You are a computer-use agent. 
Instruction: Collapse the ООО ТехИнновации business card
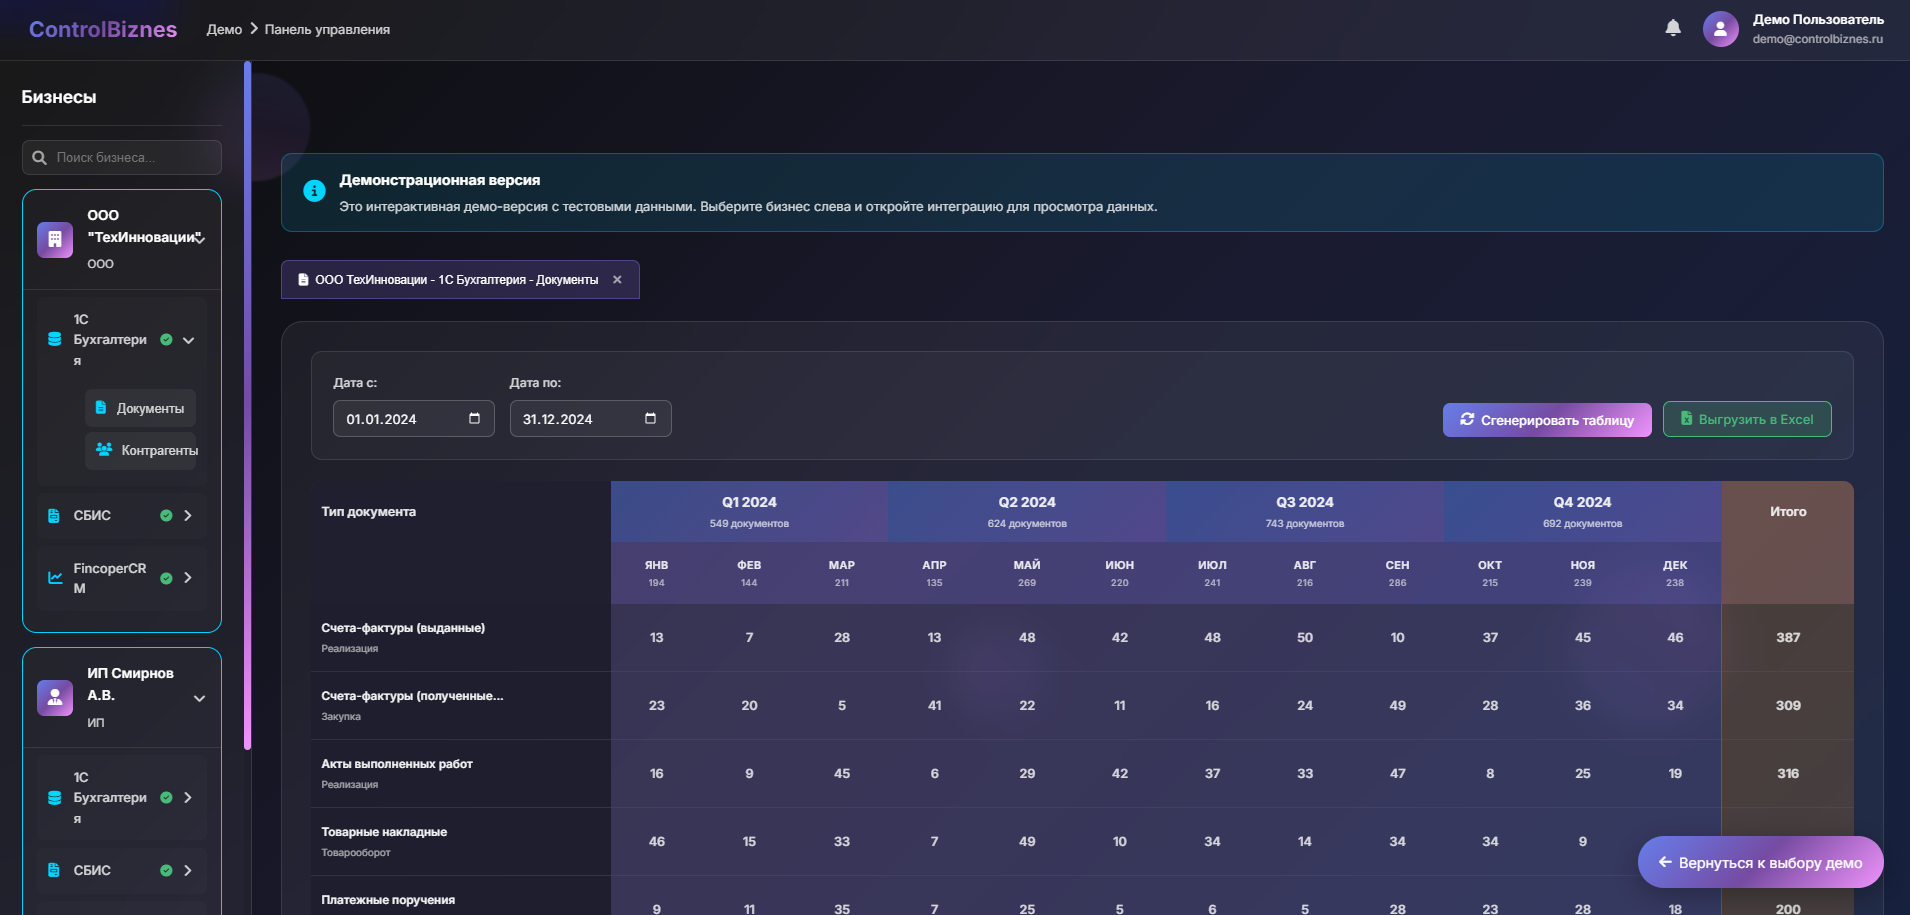[x=200, y=239]
